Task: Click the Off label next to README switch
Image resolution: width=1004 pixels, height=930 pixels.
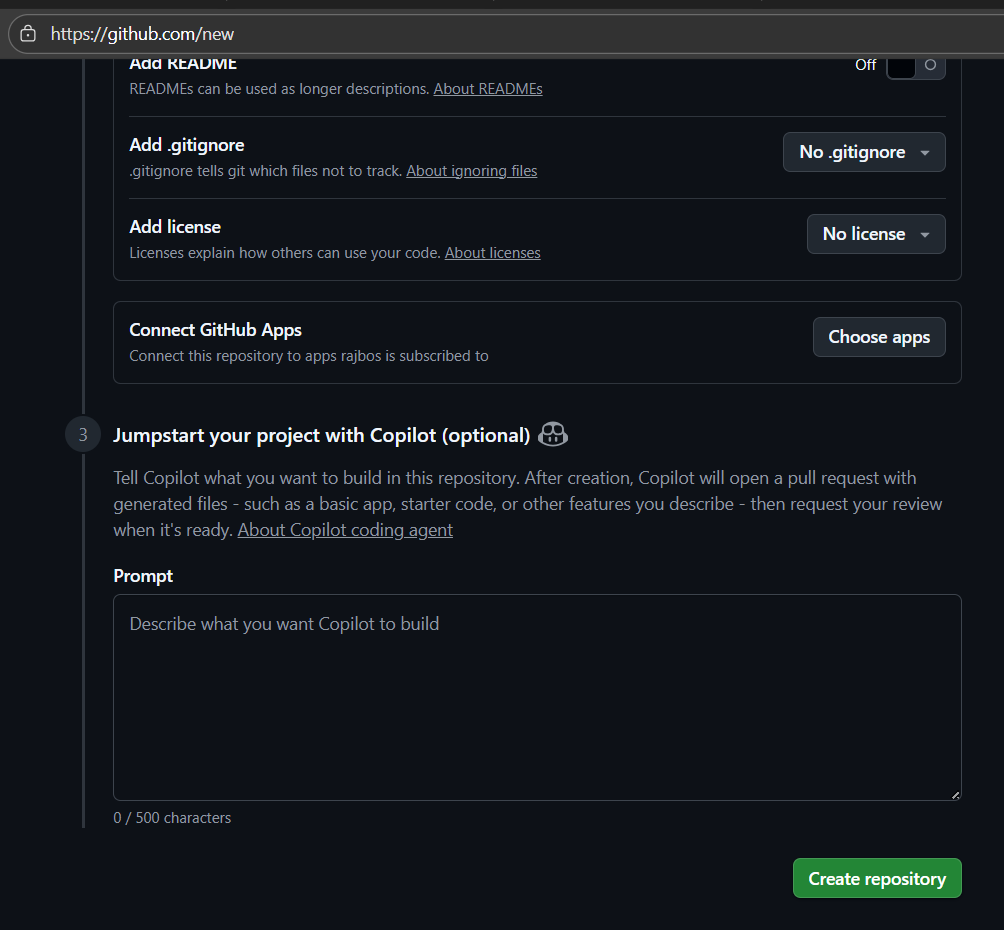Action: click(864, 64)
